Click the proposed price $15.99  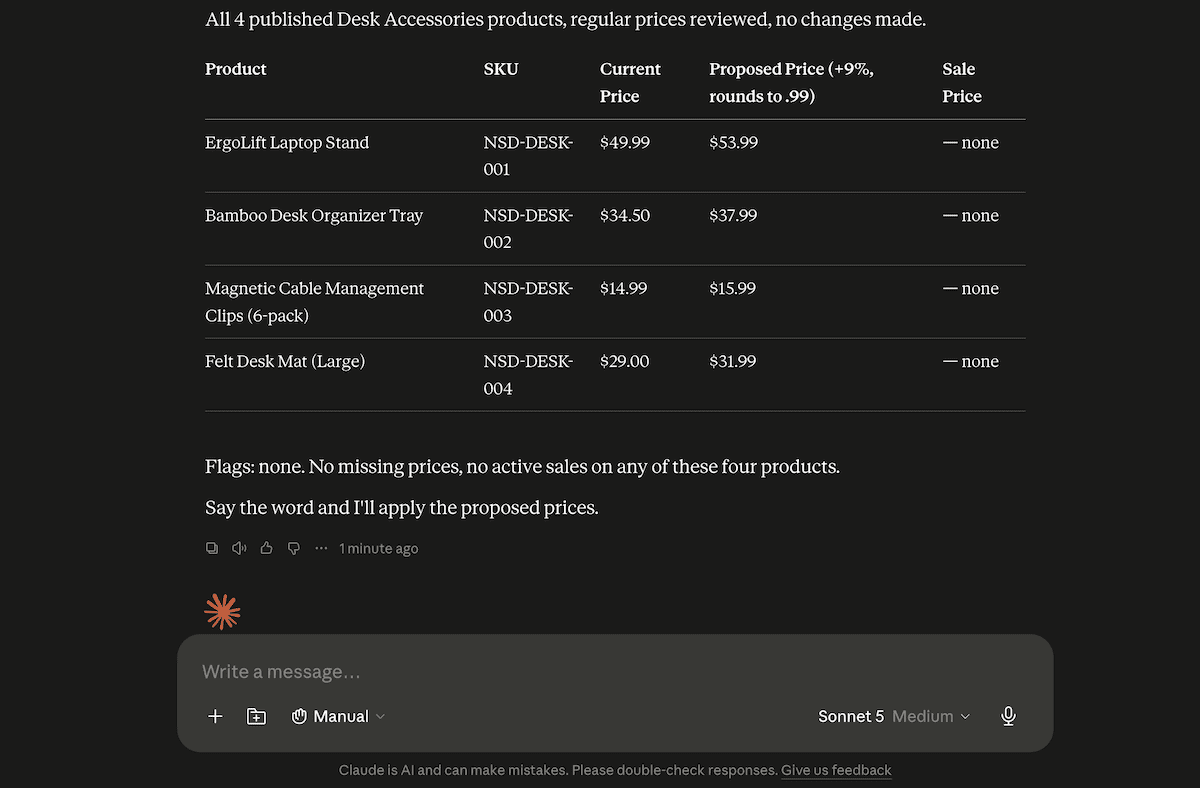click(x=733, y=288)
